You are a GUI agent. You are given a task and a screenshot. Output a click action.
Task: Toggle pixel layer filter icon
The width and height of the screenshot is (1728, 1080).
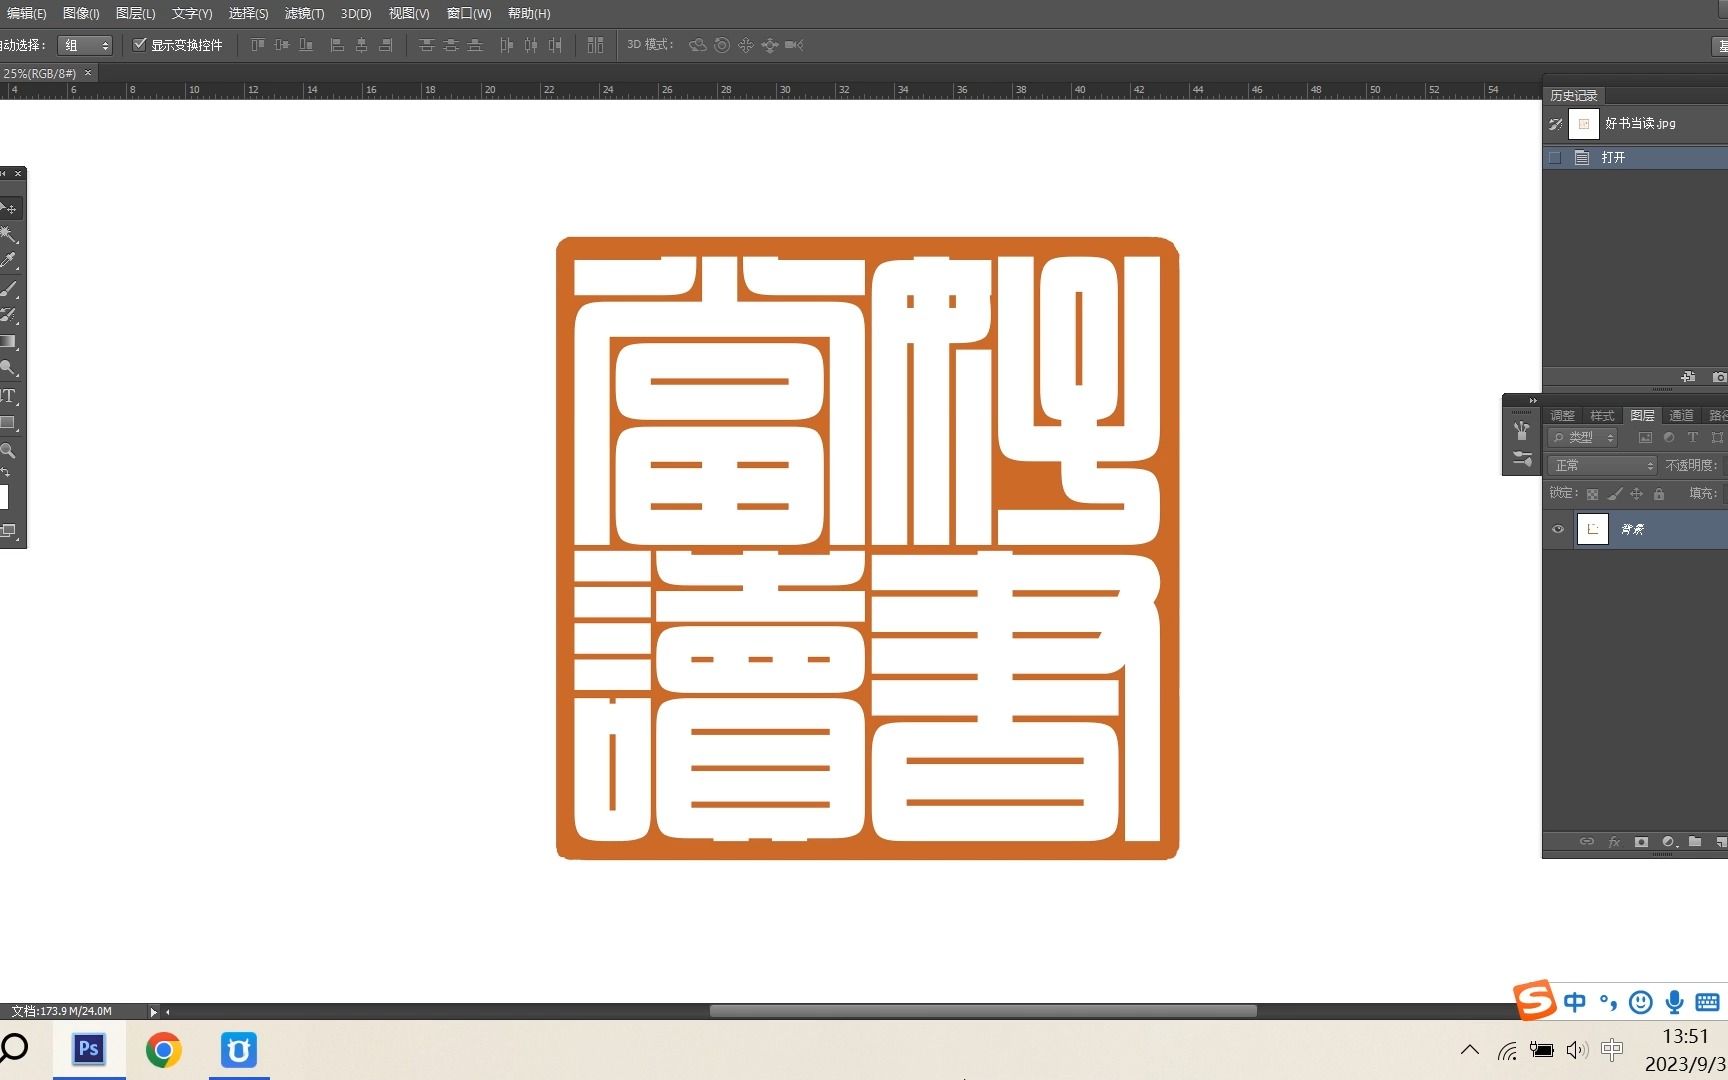click(x=1645, y=437)
